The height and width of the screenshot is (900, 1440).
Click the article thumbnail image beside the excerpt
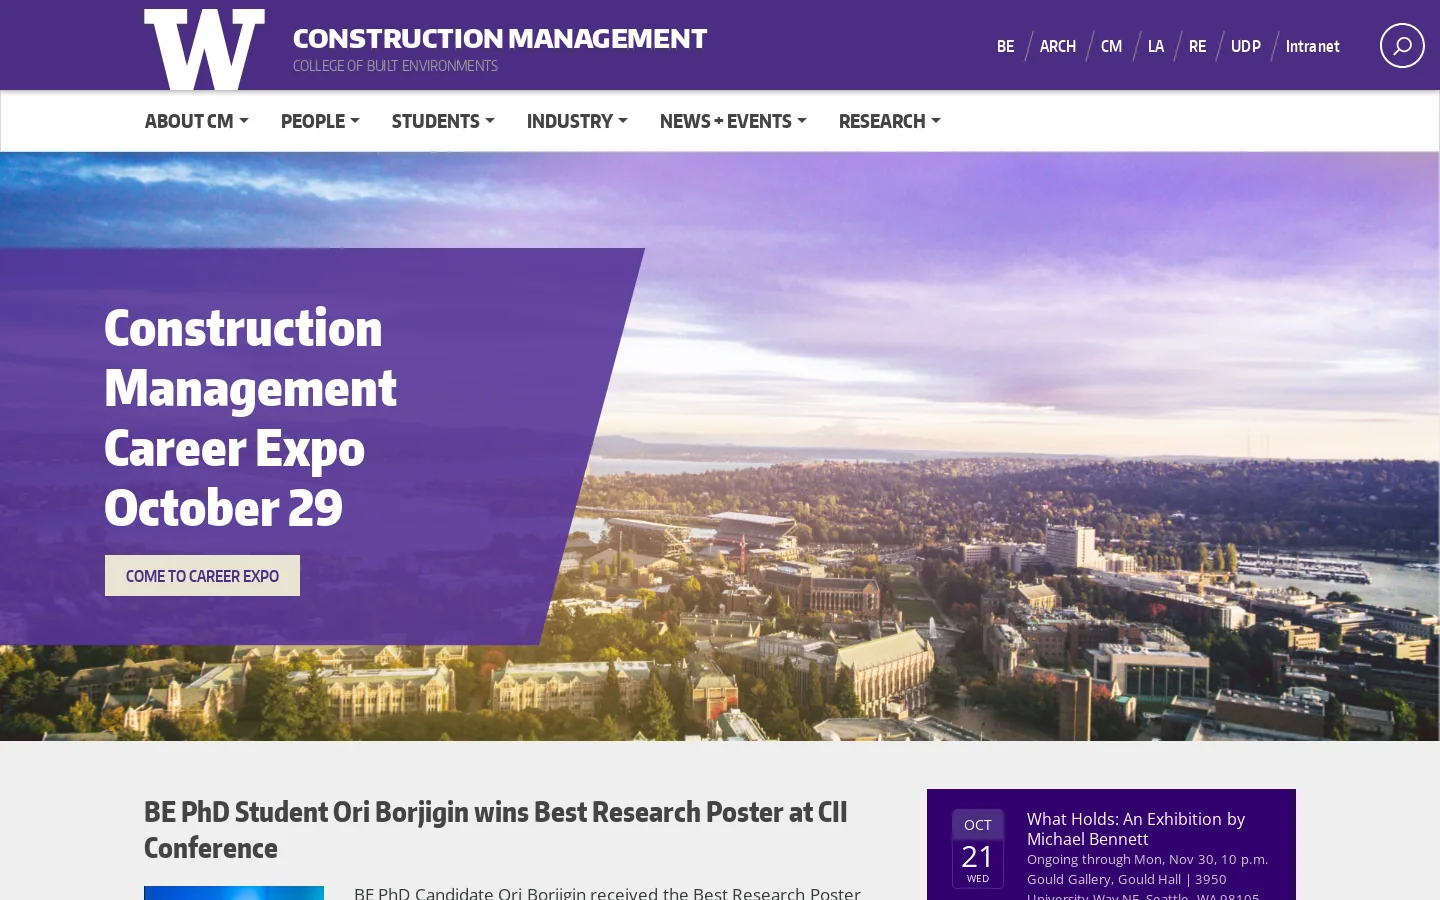pyautogui.click(x=234, y=893)
